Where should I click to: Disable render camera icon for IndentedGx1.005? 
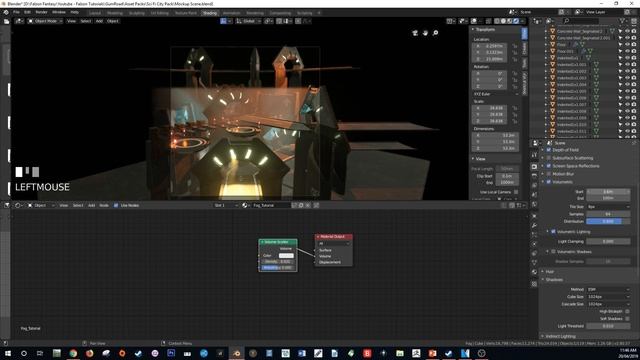point(634,91)
